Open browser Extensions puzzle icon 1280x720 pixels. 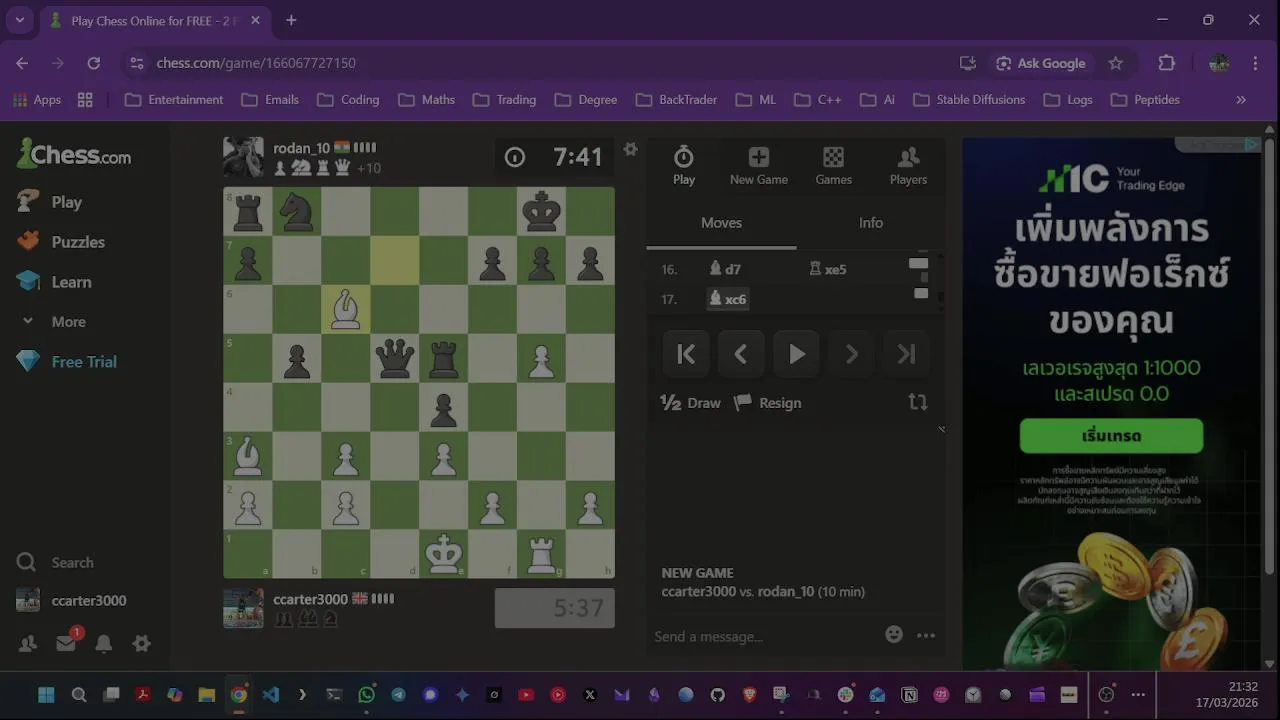tap(1166, 63)
